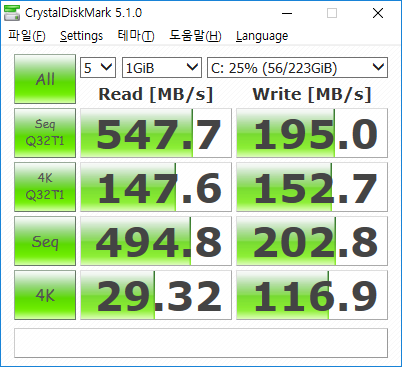
Task: Click the empty comment field at bottom
Action: 201,343
